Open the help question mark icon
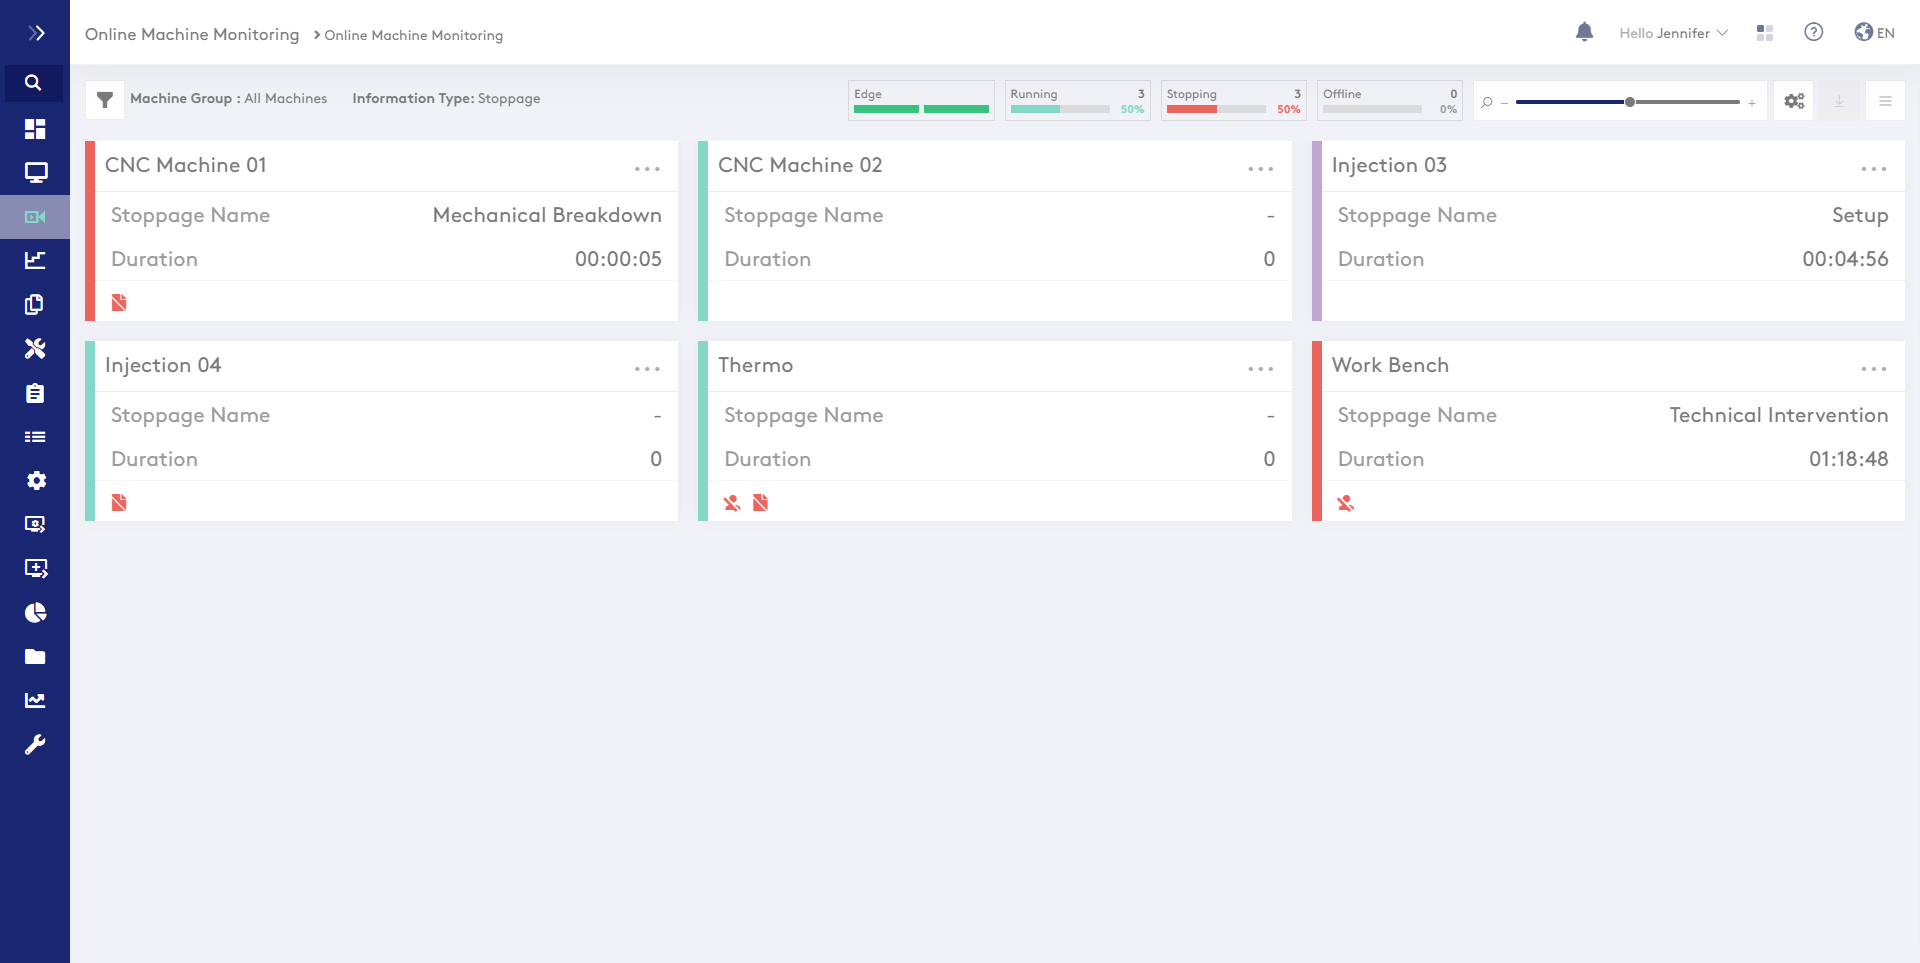 click(x=1813, y=32)
